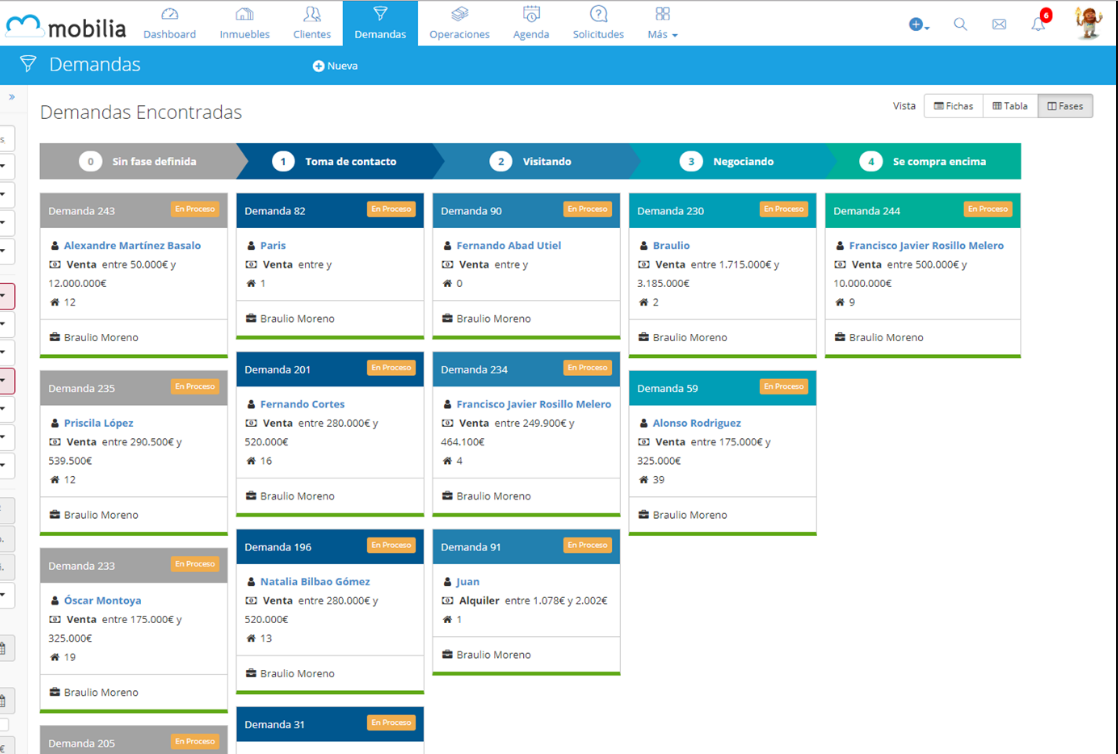
Task: Select the Fases view button
Action: click(1065, 106)
